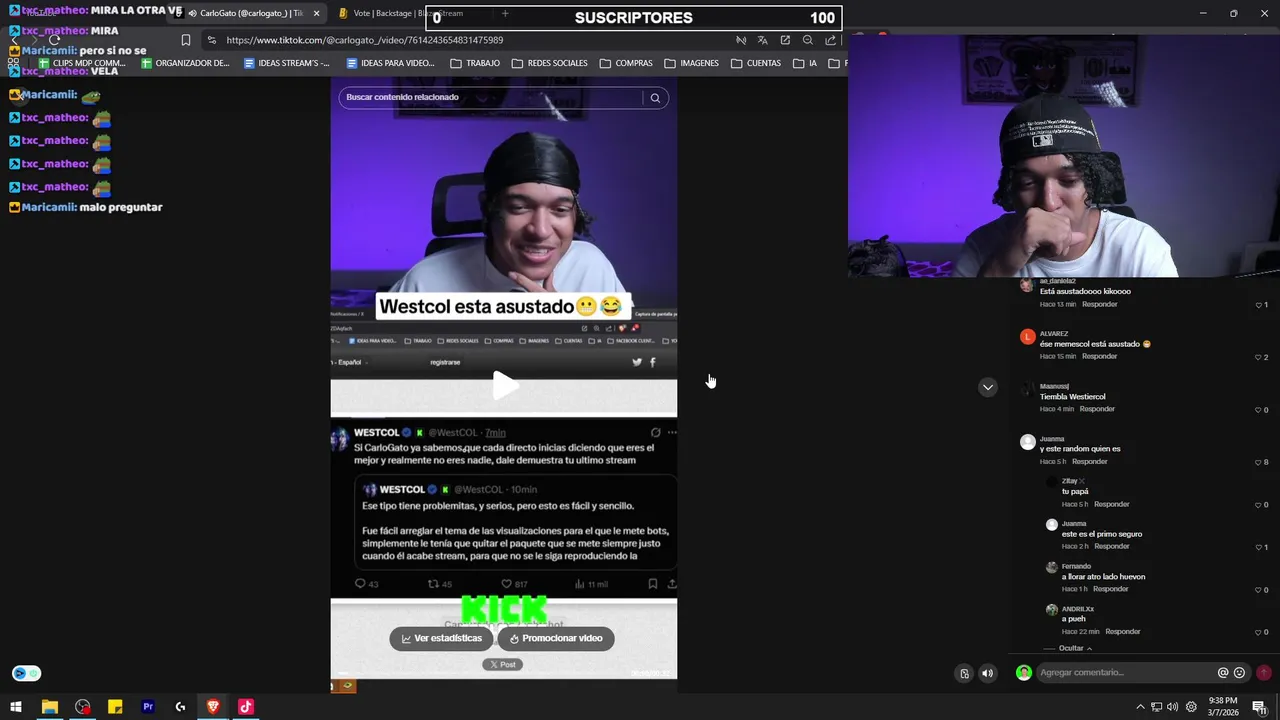
Task: Open Windows Start menu
Action: (16, 707)
